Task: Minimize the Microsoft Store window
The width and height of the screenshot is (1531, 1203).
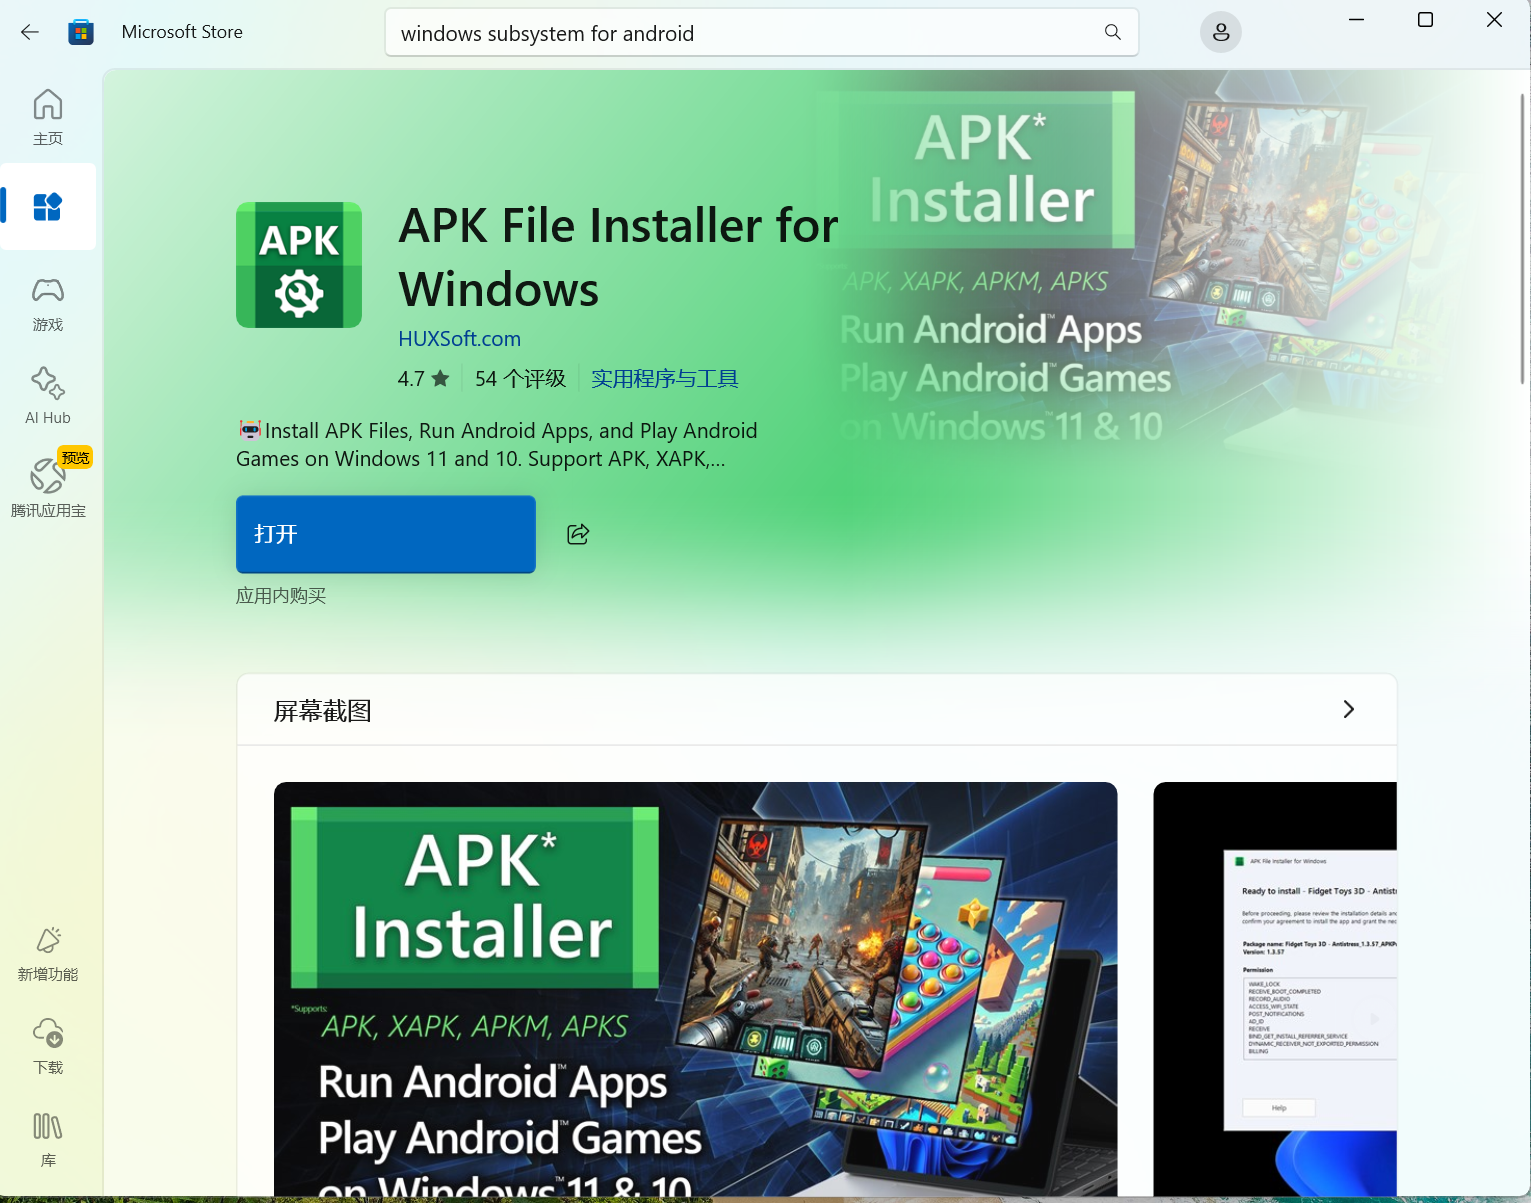Action: click(1356, 20)
